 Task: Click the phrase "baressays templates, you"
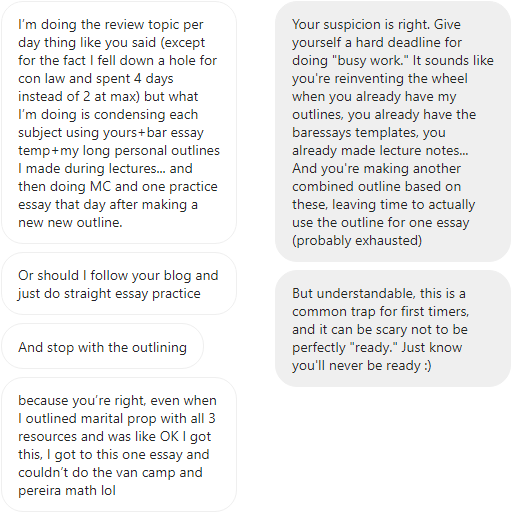(x=369, y=133)
